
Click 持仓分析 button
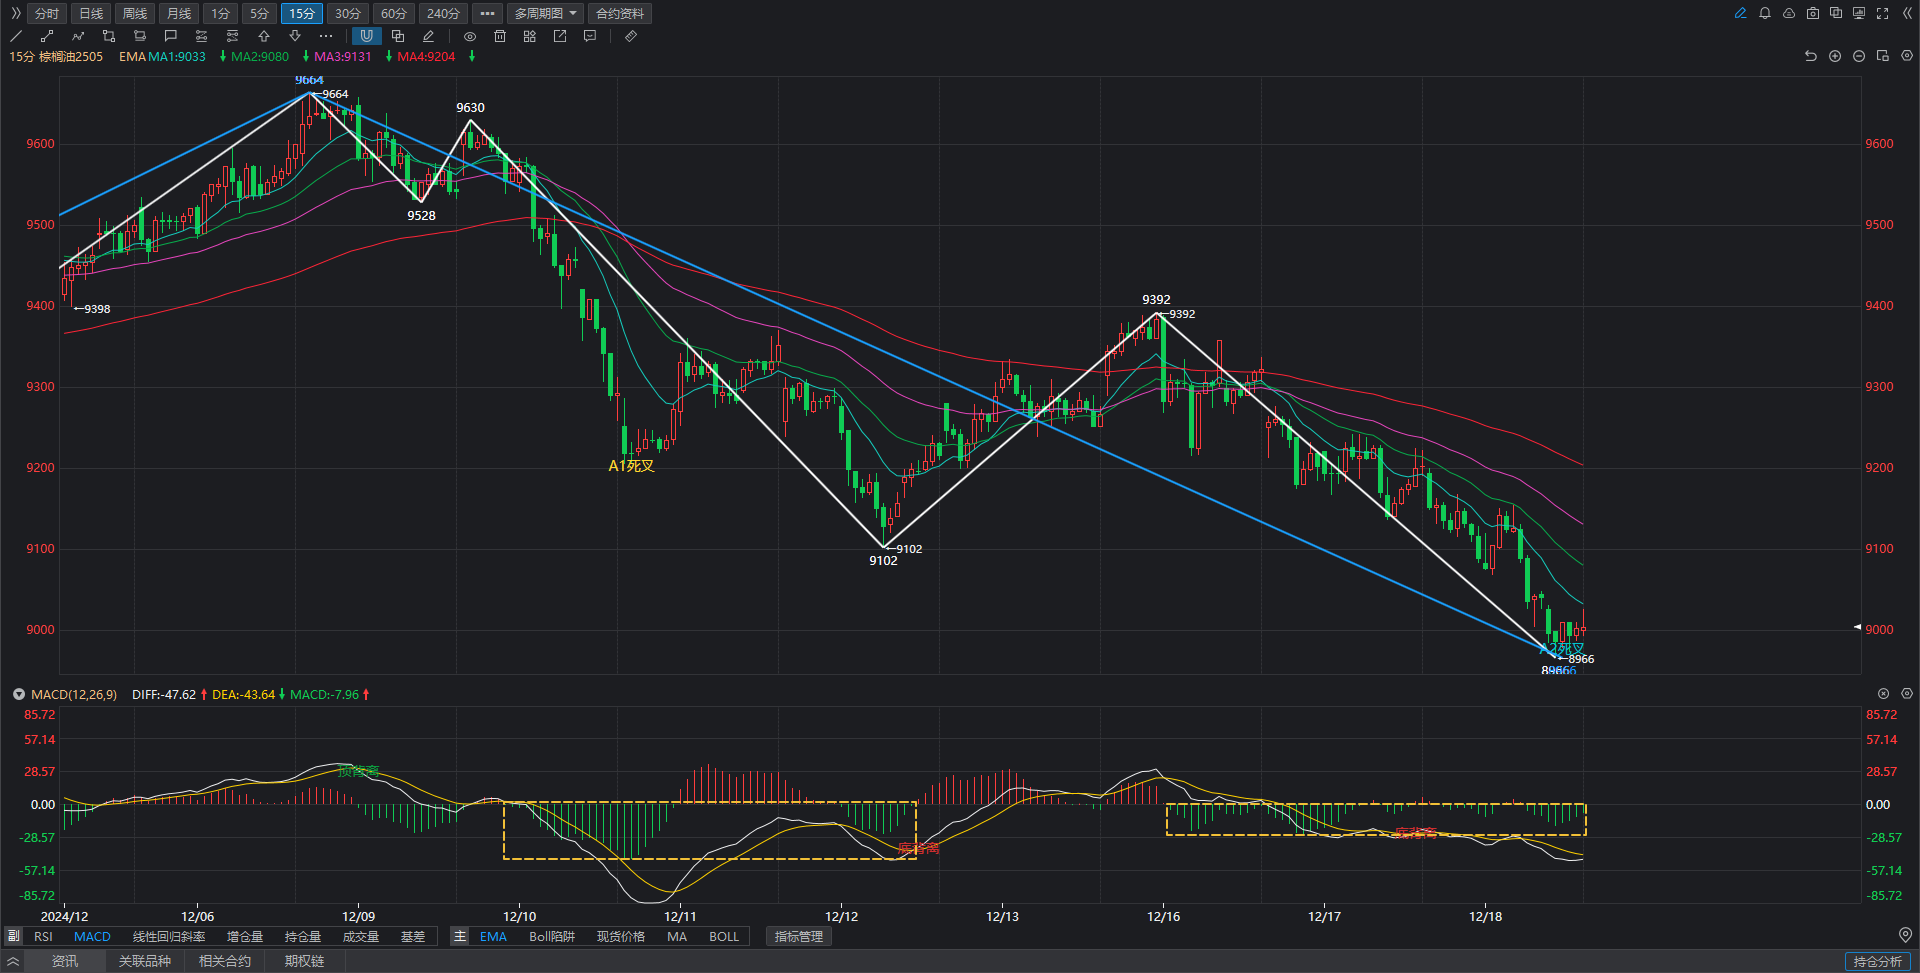point(1878,961)
